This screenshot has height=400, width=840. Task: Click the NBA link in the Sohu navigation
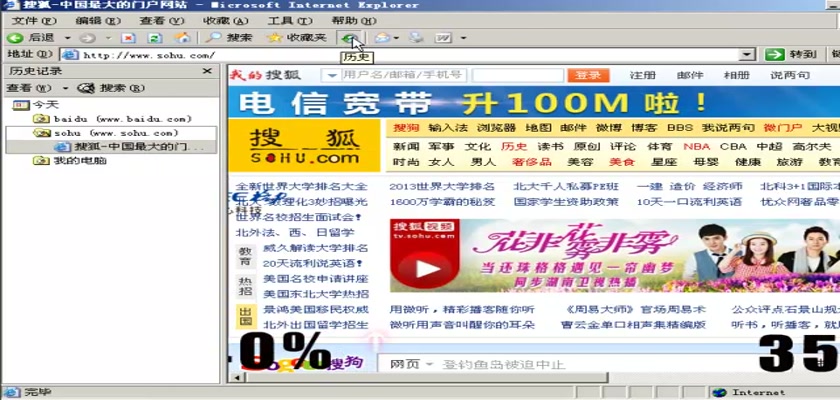[x=696, y=146]
